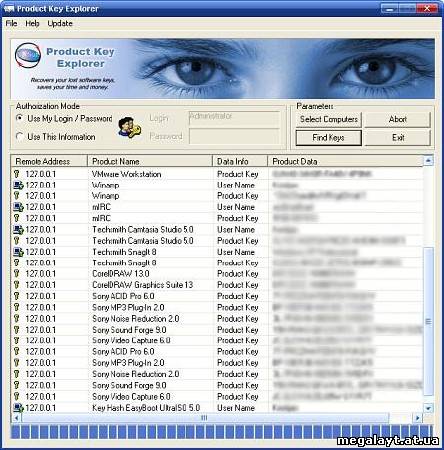The height and width of the screenshot is (450, 444).
Task: Click key icon of CorelDRAW Graphics Suite 13 row
Action: click(x=17, y=285)
